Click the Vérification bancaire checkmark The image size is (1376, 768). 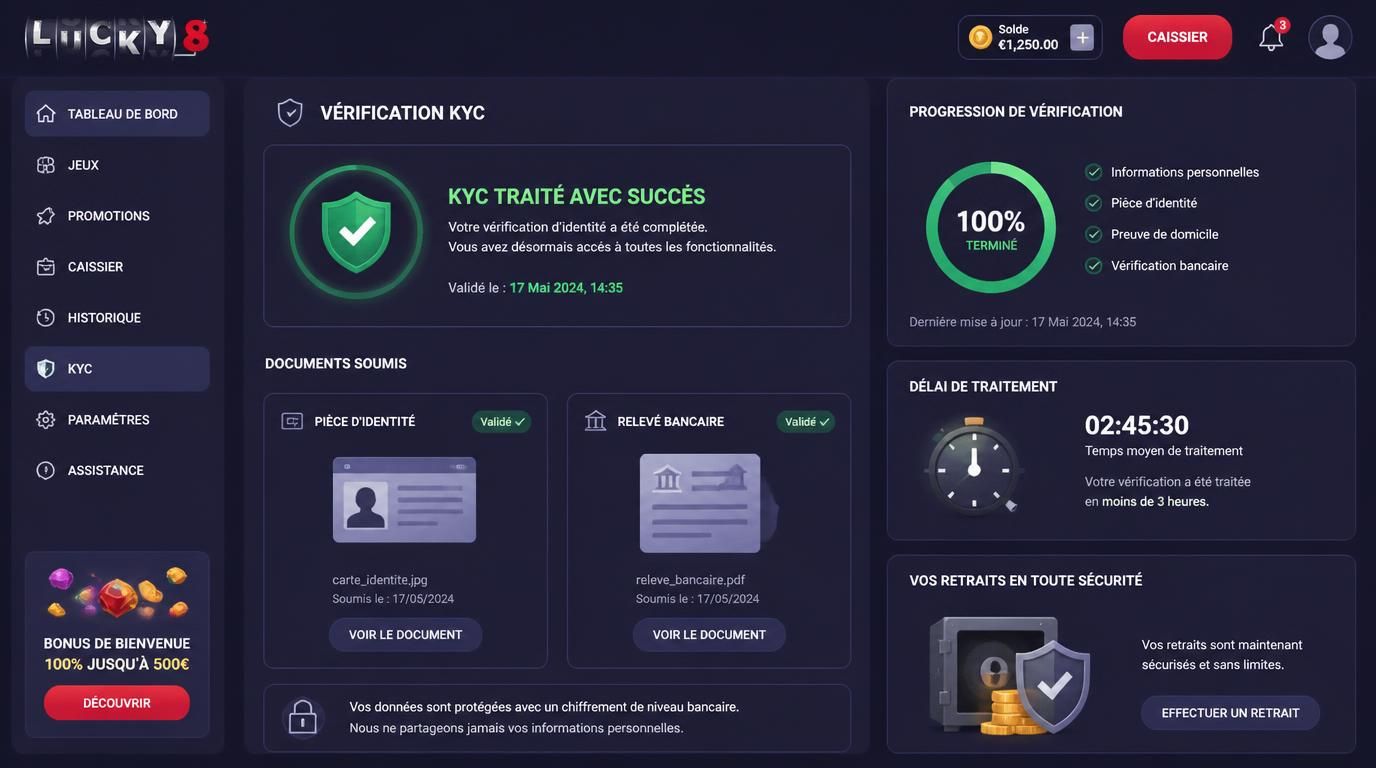coord(1093,266)
